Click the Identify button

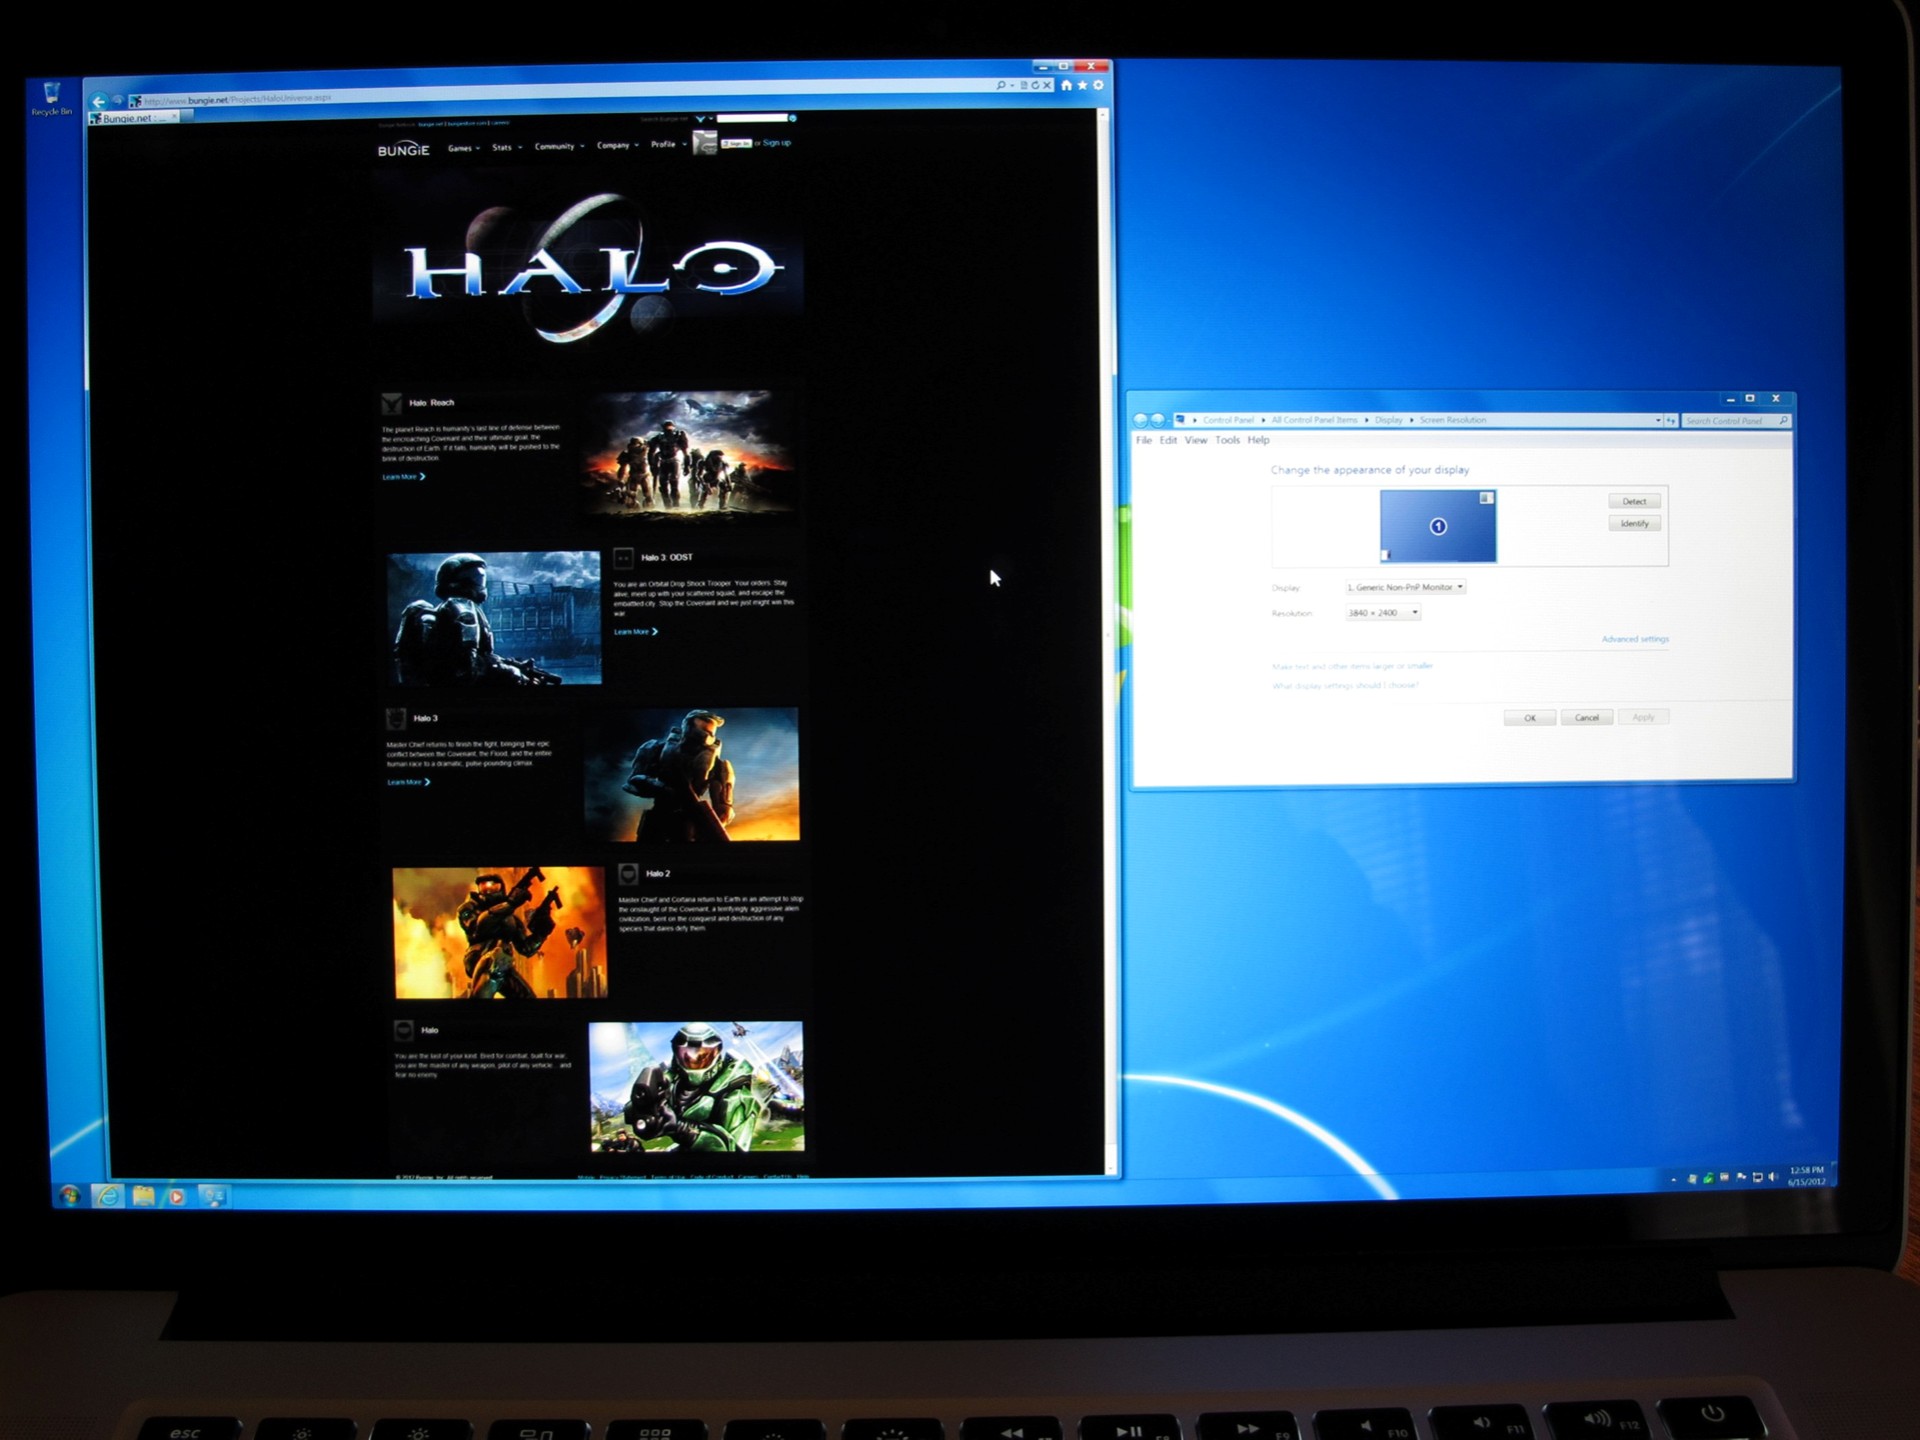point(1634,524)
